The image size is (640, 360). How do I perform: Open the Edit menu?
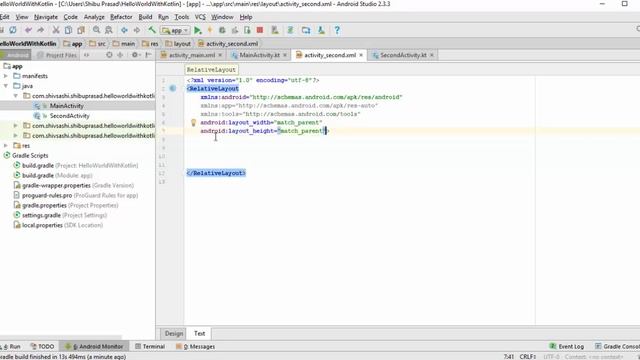[4, 17]
